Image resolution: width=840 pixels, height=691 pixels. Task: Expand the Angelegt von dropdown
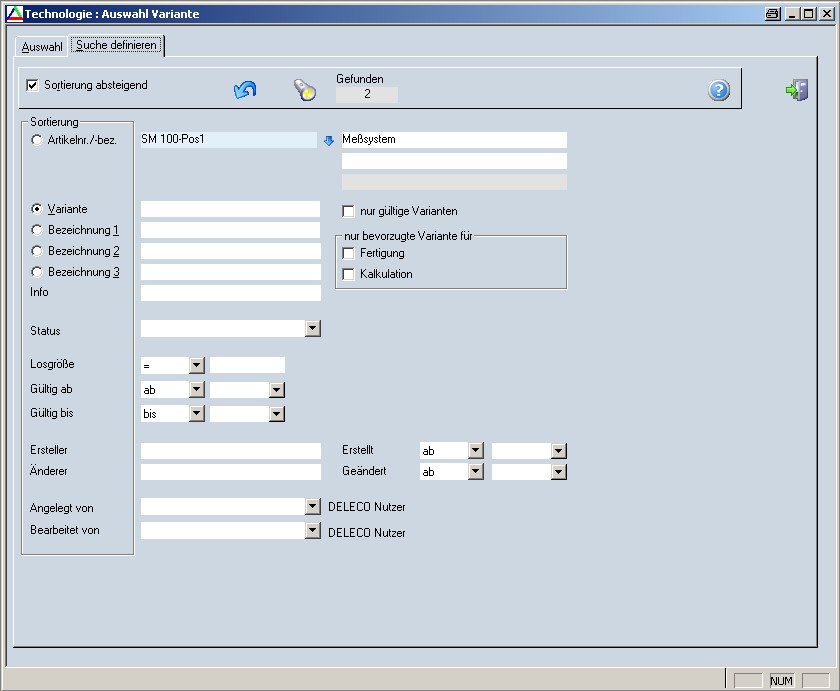tap(312, 507)
